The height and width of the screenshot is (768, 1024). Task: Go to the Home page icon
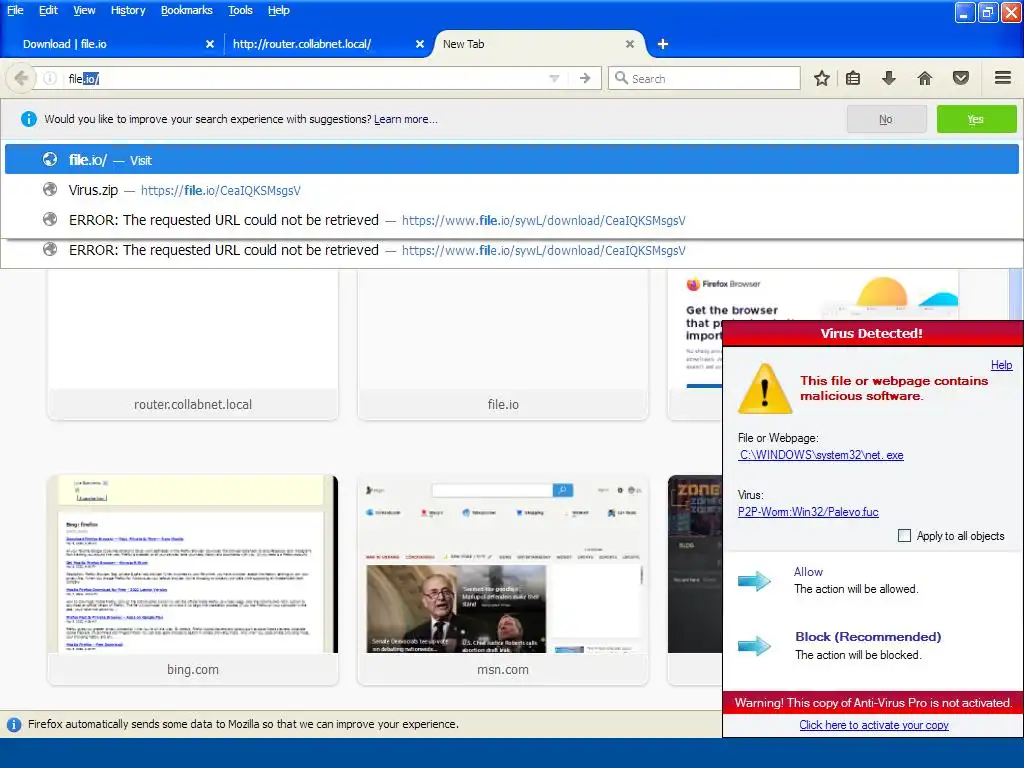[925, 78]
